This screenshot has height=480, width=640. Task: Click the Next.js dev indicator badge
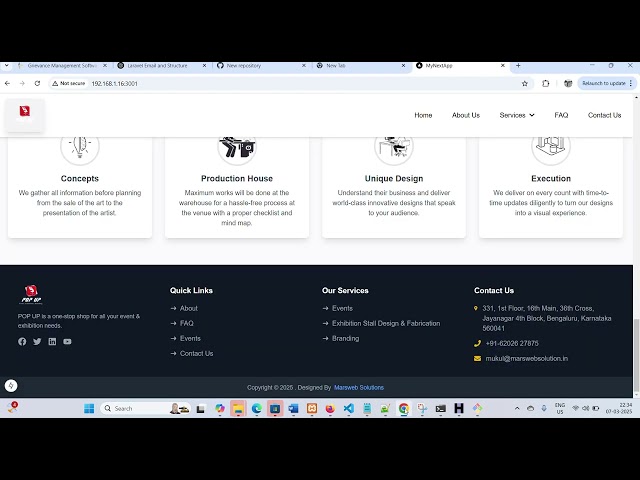tap(11, 385)
